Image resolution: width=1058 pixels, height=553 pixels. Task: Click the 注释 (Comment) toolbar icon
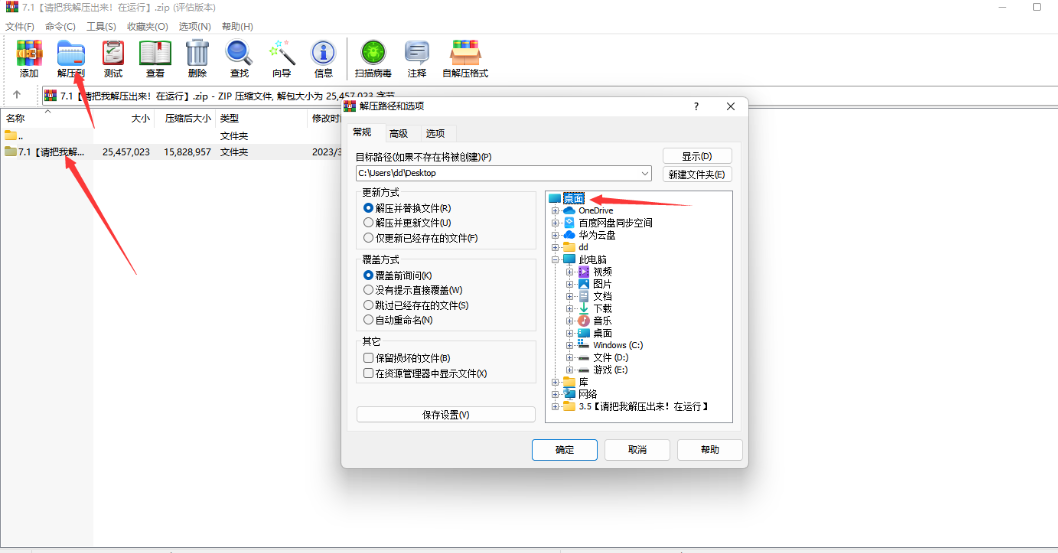[x=417, y=59]
